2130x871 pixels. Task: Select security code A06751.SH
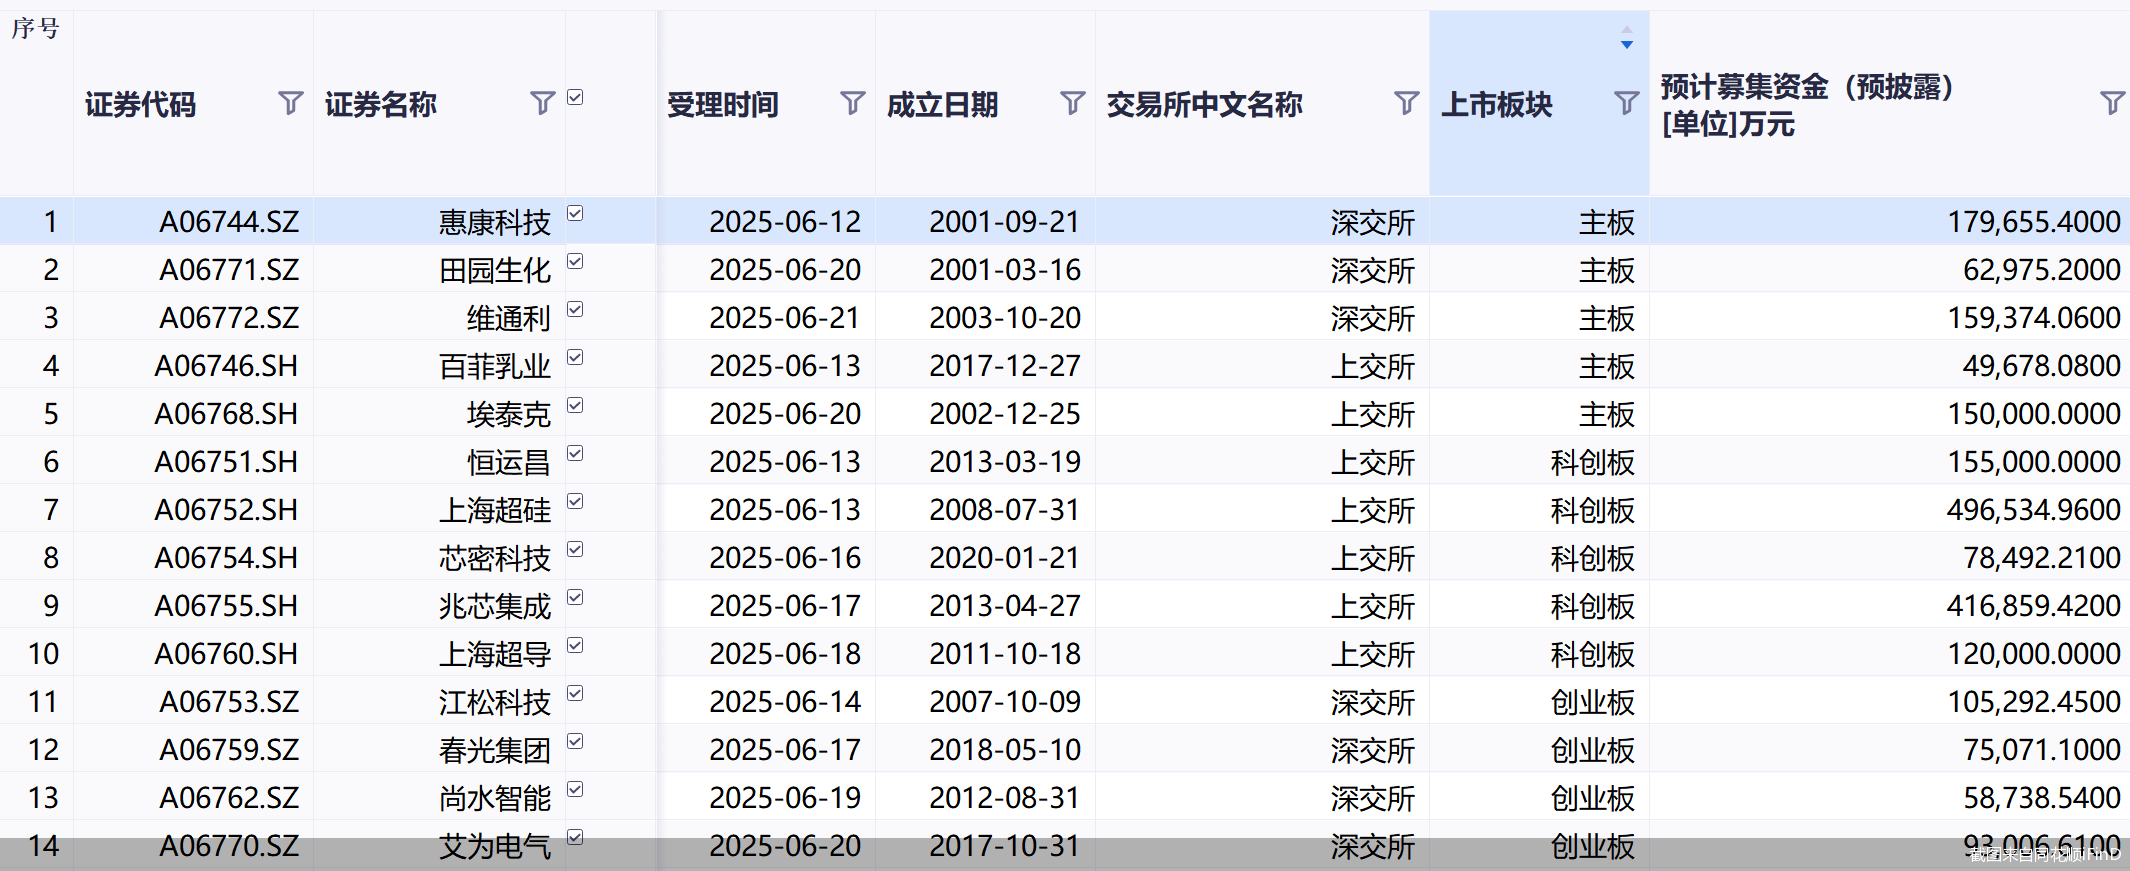click(226, 462)
